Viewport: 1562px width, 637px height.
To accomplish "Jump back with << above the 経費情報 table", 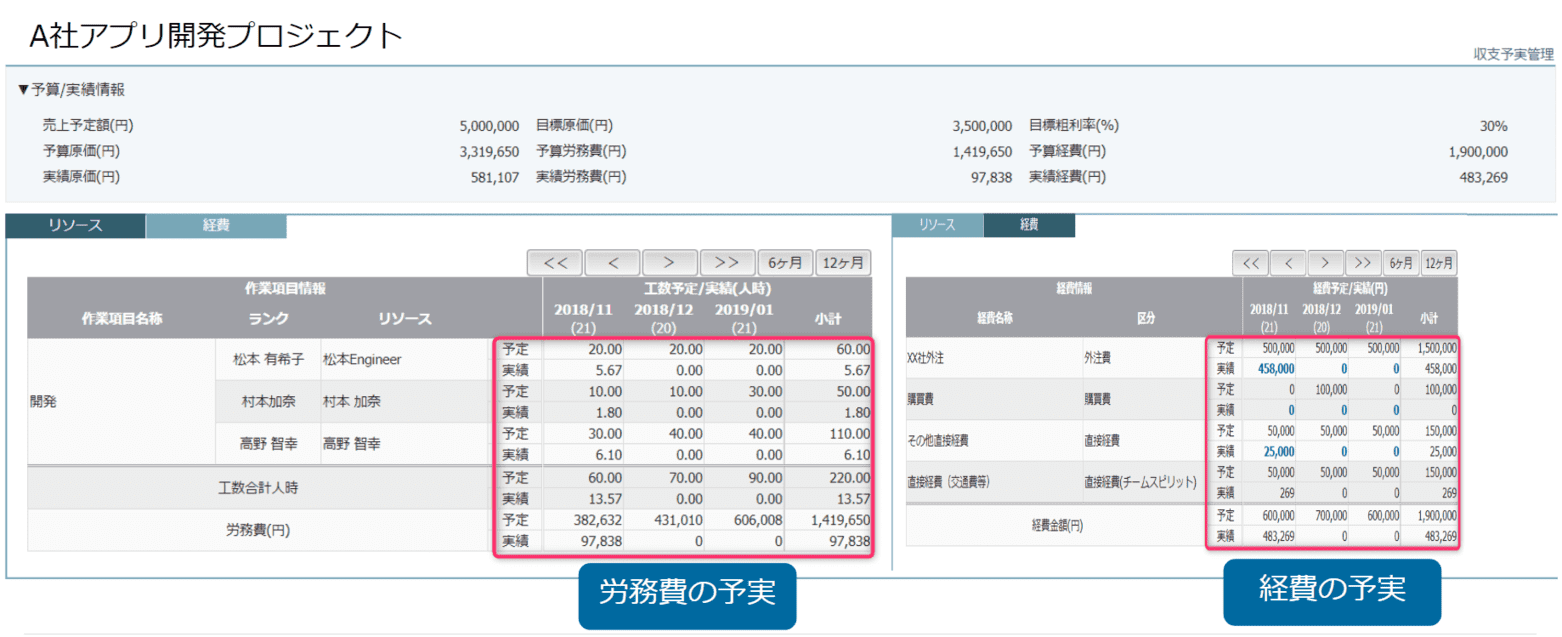I will tap(1250, 262).
